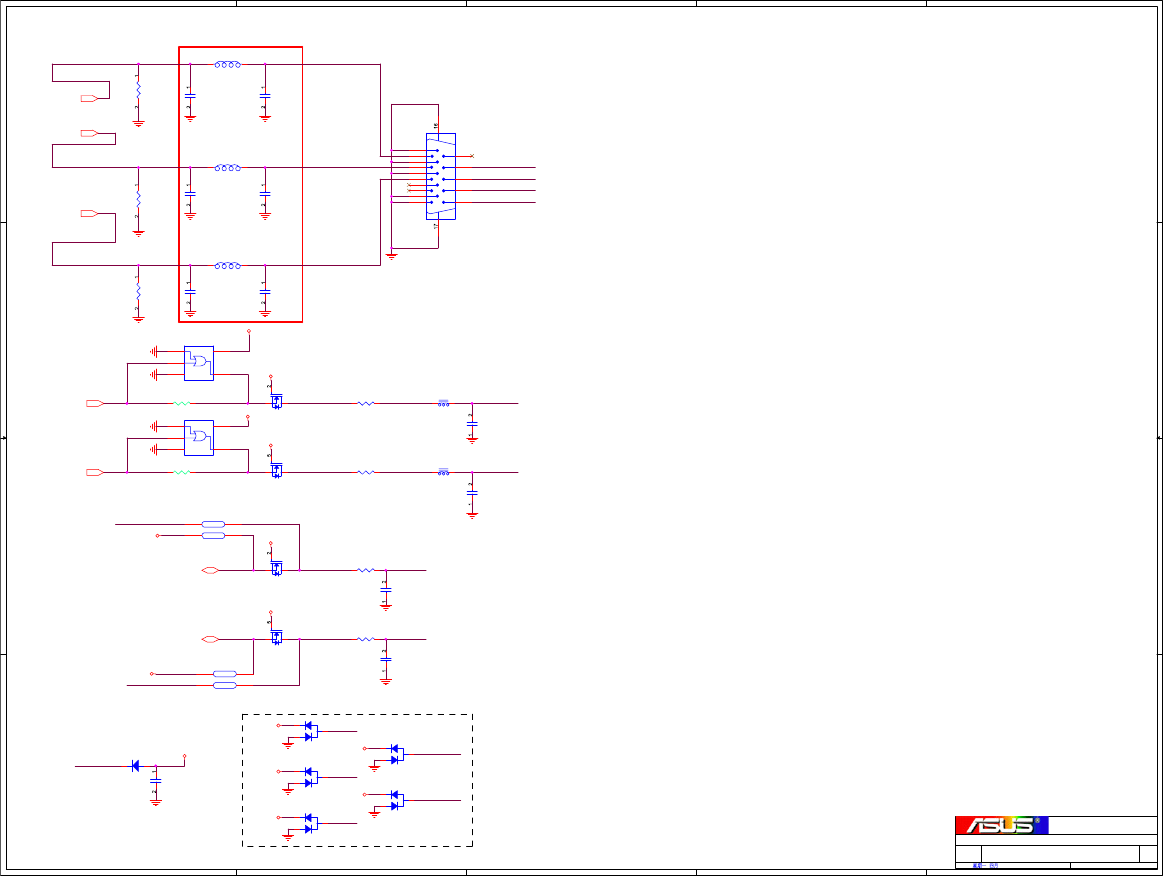1163x876 pixels.
Task: Select the middle inductor inside the red box
Action: pyautogui.click(x=228, y=168)
